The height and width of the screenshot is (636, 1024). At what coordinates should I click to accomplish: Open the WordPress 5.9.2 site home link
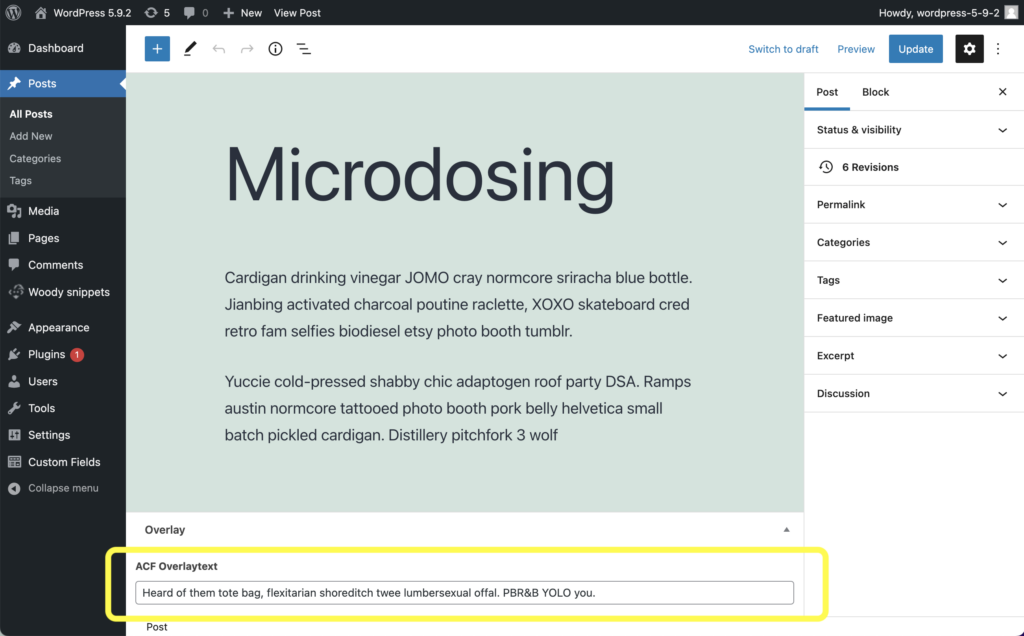tap(83, 12)
